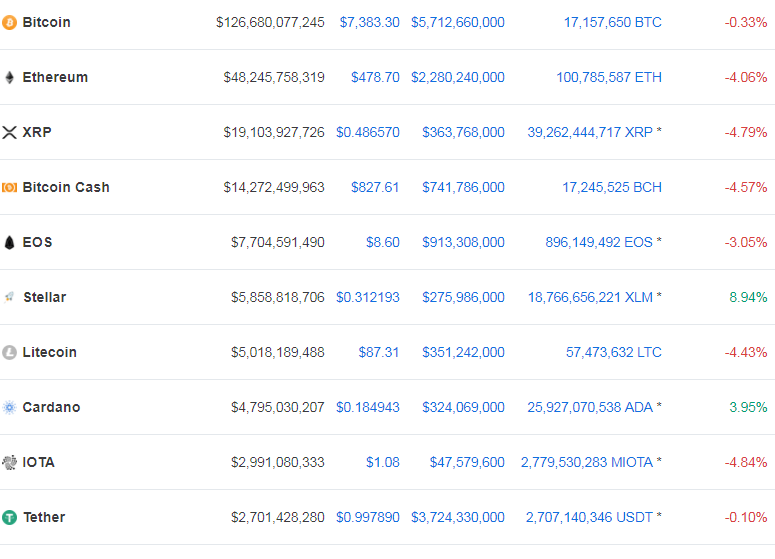
Task: Click supply 2,707,140,346 USDT
Action: coord(589,517)
